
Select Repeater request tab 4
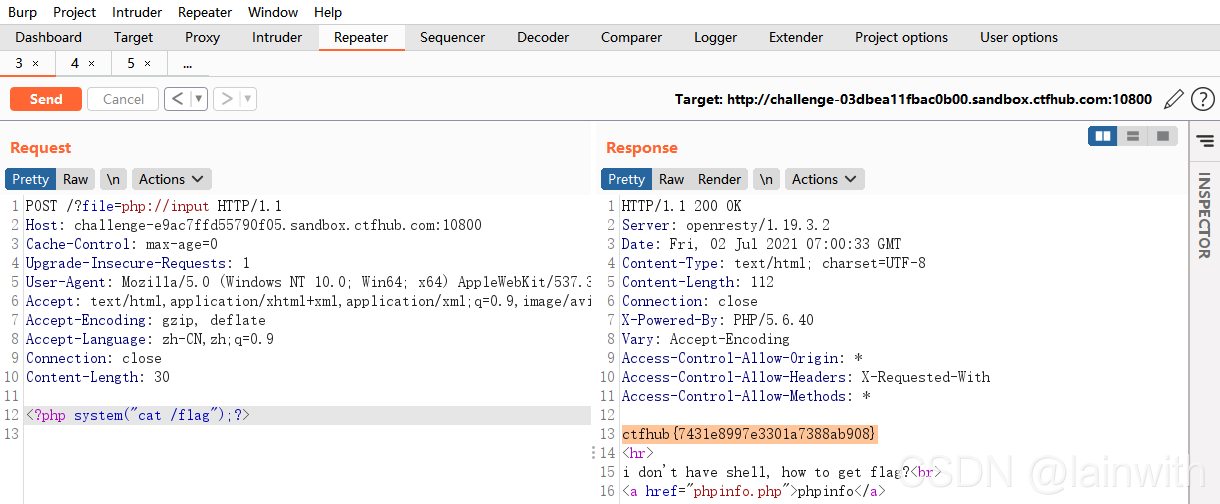tap(75, 63)
